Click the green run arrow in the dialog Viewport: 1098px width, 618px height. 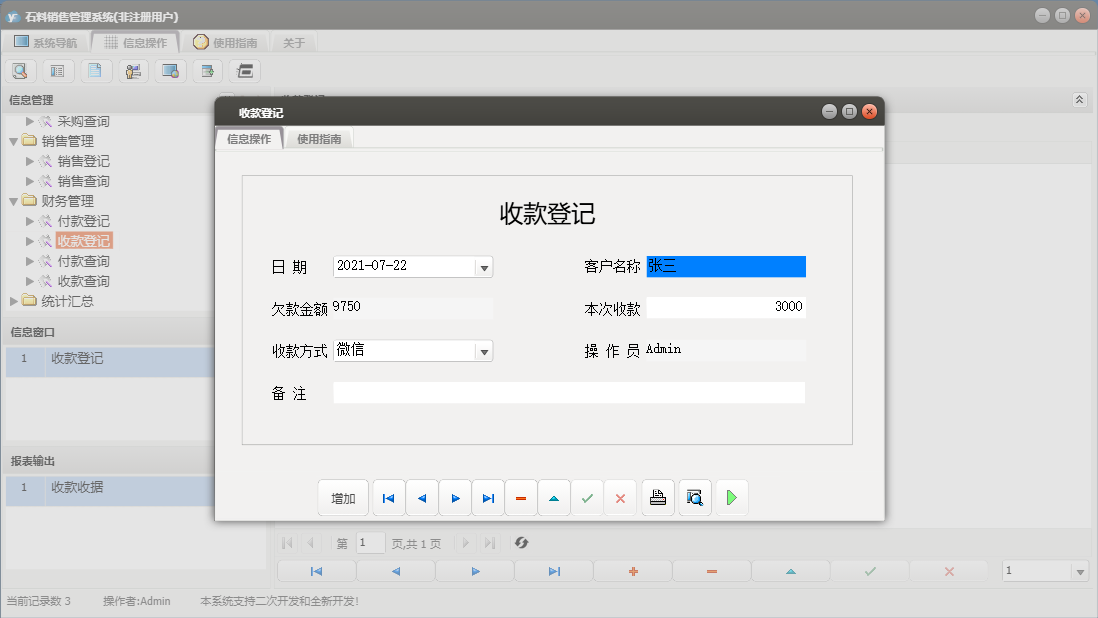[731, 497]
